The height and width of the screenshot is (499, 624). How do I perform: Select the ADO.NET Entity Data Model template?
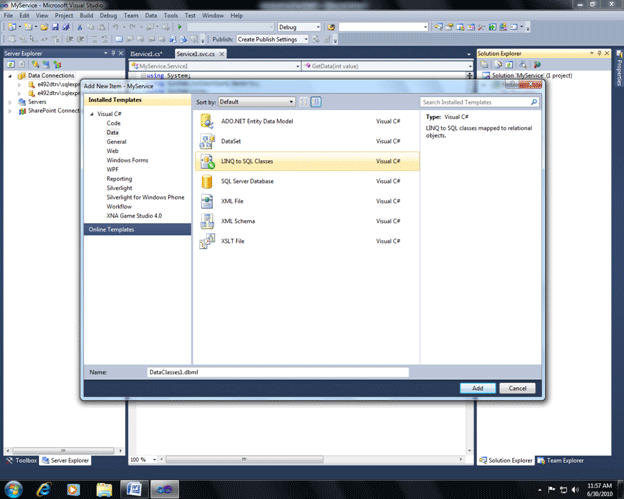307,121
